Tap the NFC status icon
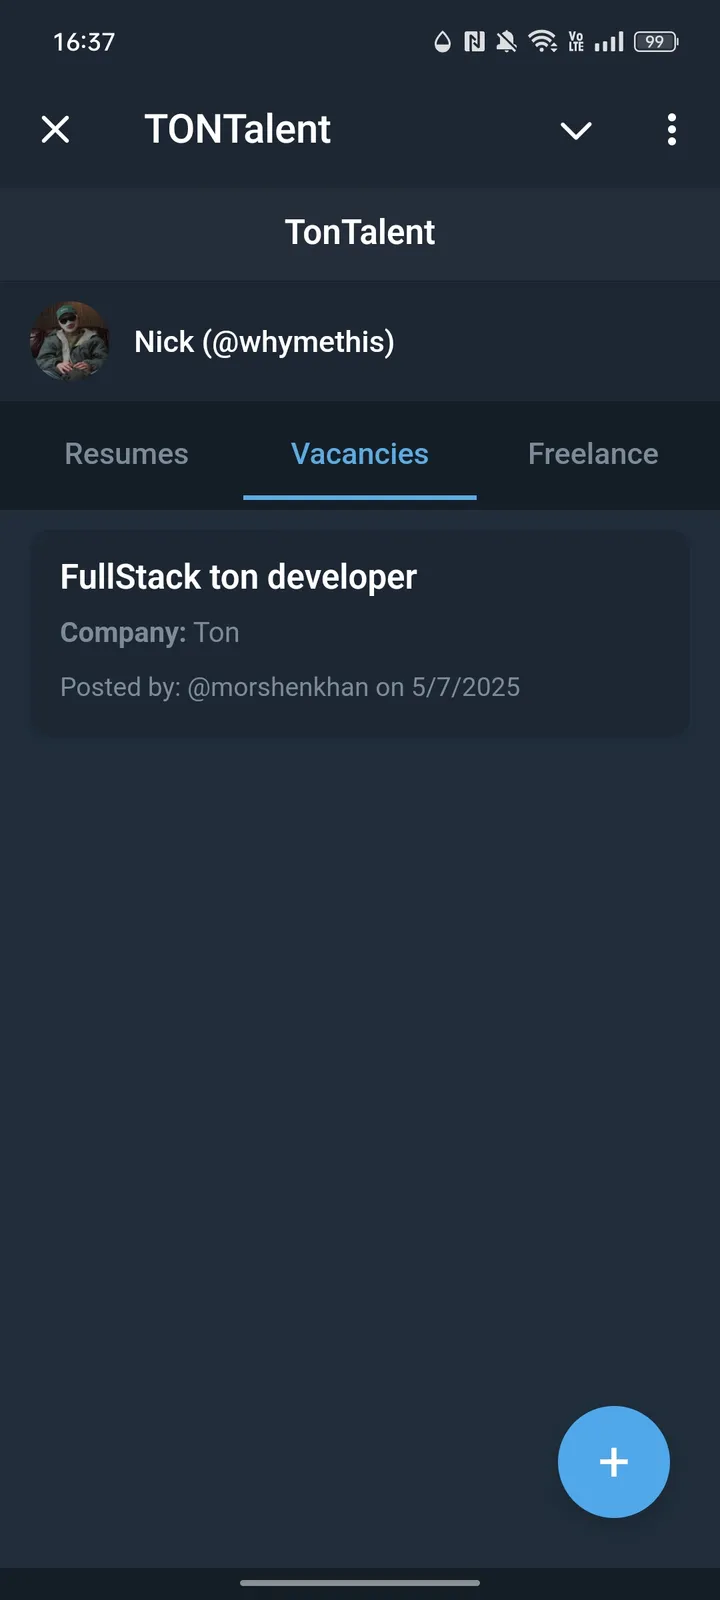The image size is (720, 1600). coord(473,42)
